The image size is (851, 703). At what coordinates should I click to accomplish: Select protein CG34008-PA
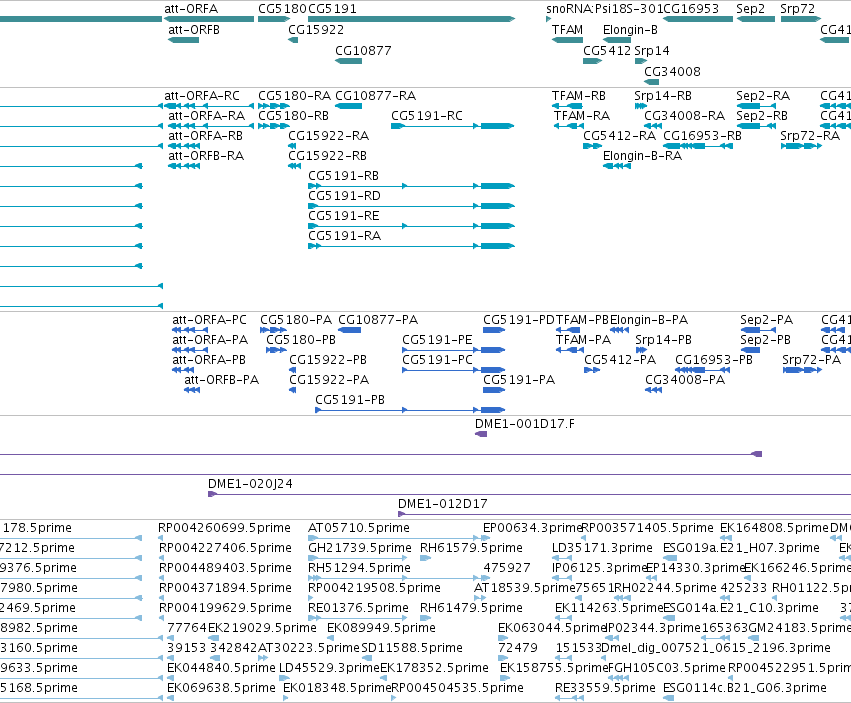pyautogui.click(x=685, y=380)
